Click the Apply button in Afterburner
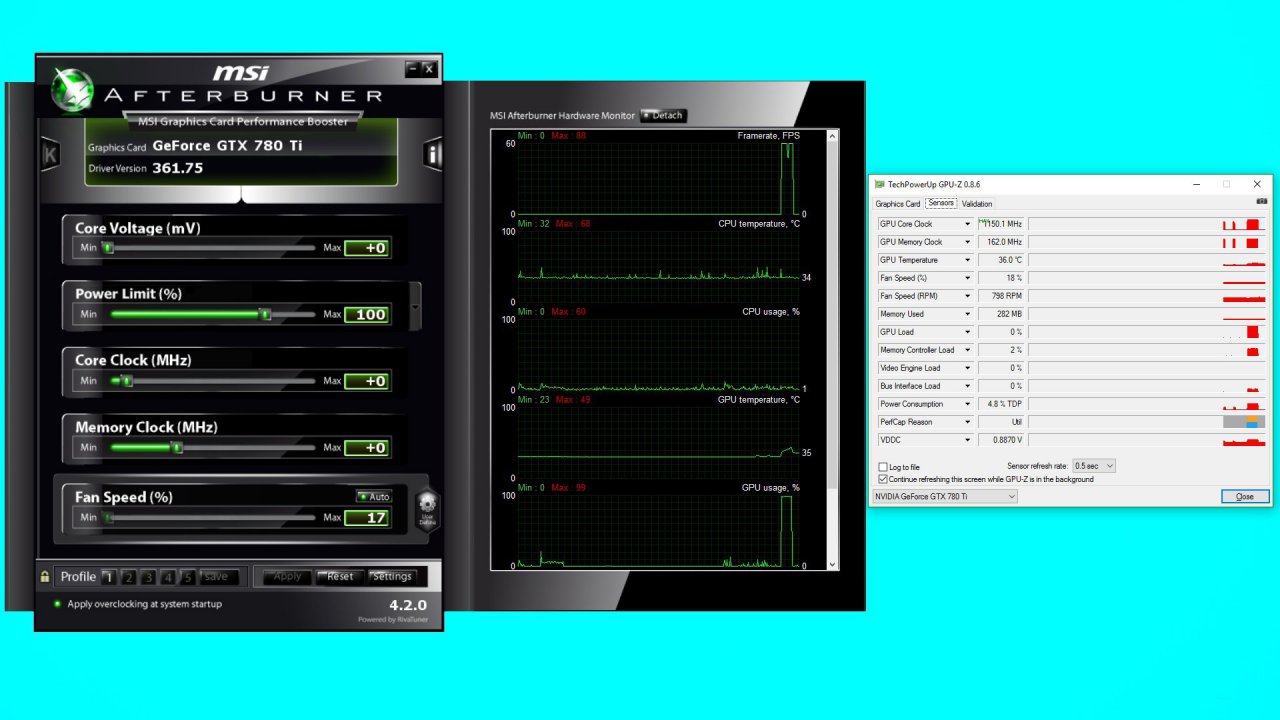Image resolution: width=1280 pixels, height=720 pixels. click(x=287, y=576)
